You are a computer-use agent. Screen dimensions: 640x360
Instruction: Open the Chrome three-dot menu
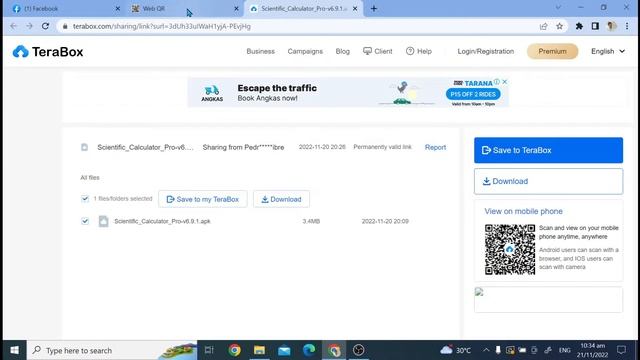point(627,27)
